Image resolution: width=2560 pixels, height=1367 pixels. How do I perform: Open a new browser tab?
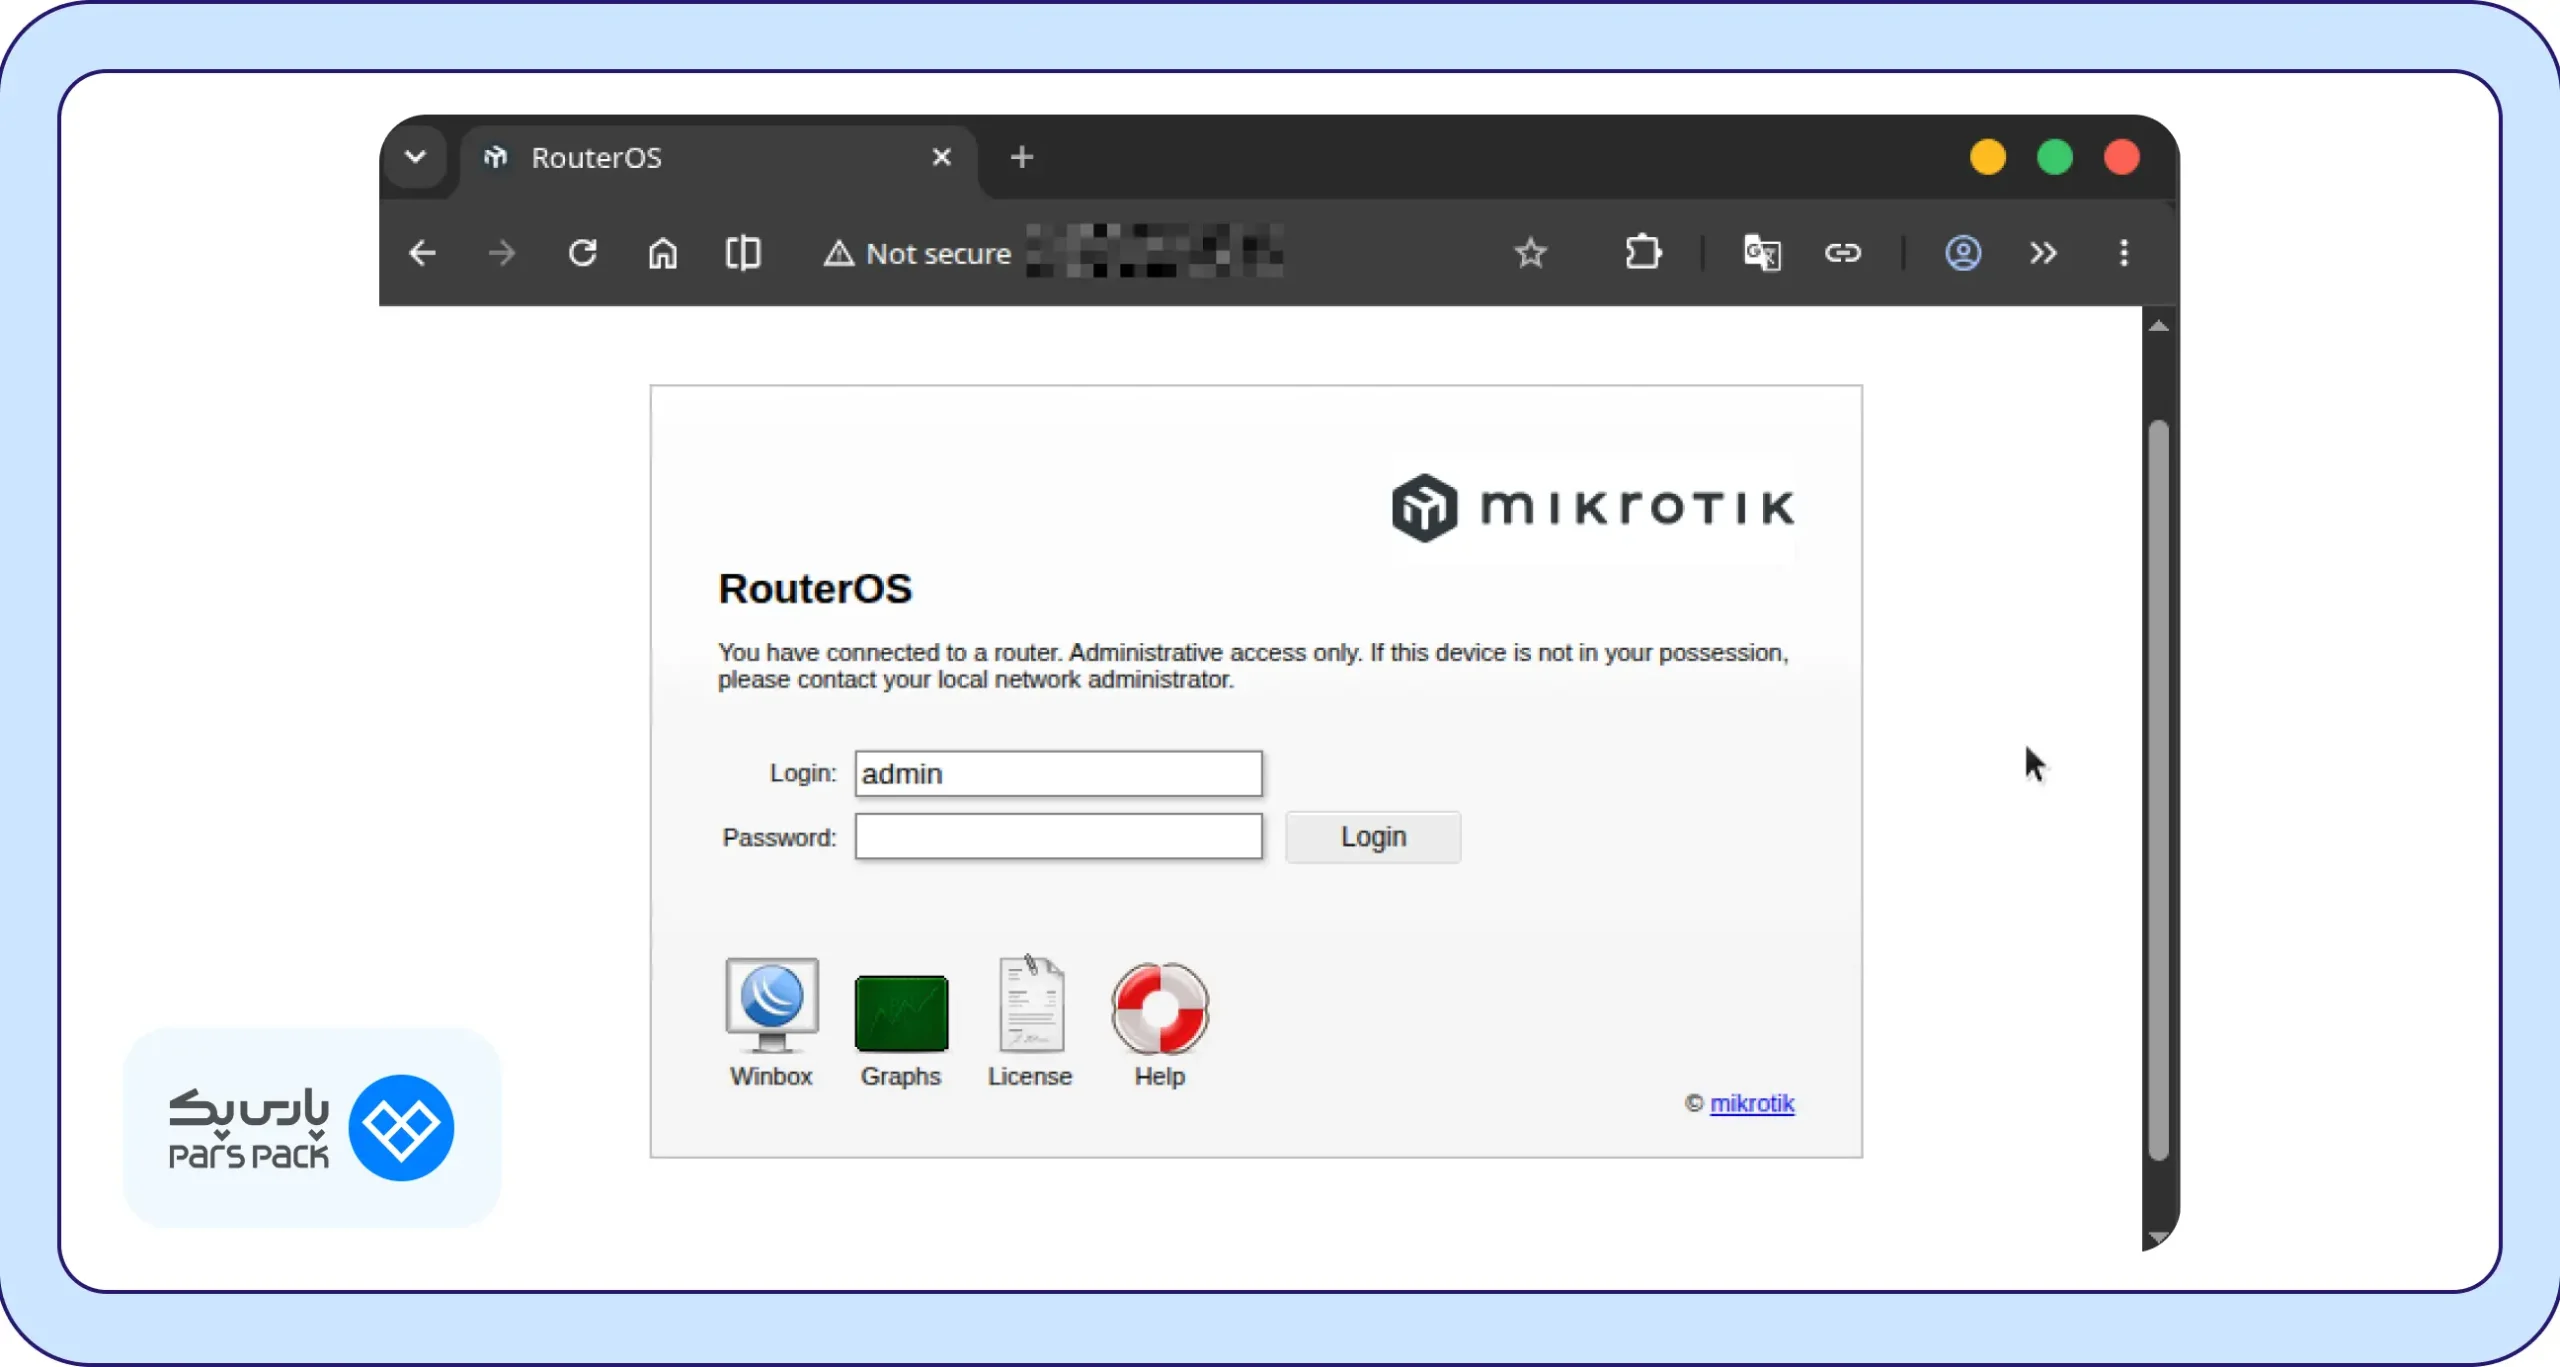tap(1021, 157)
